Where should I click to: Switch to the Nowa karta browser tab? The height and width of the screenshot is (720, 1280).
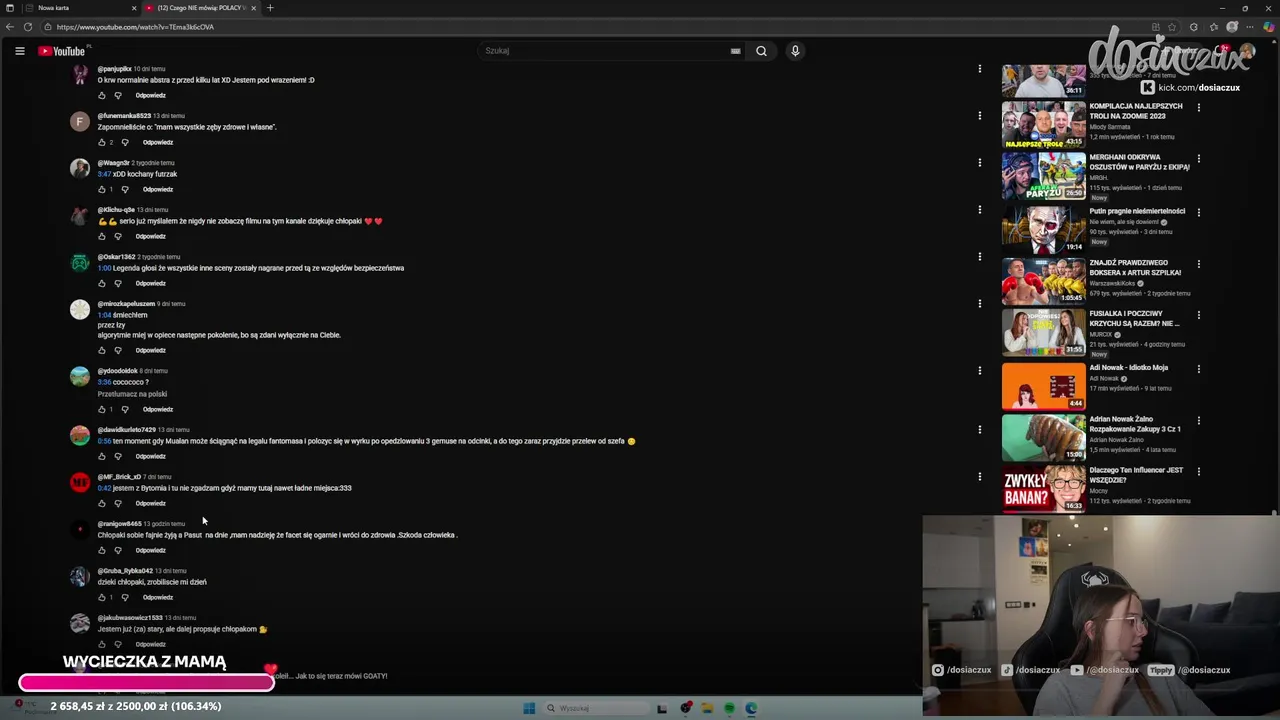(x=80, y=8)
